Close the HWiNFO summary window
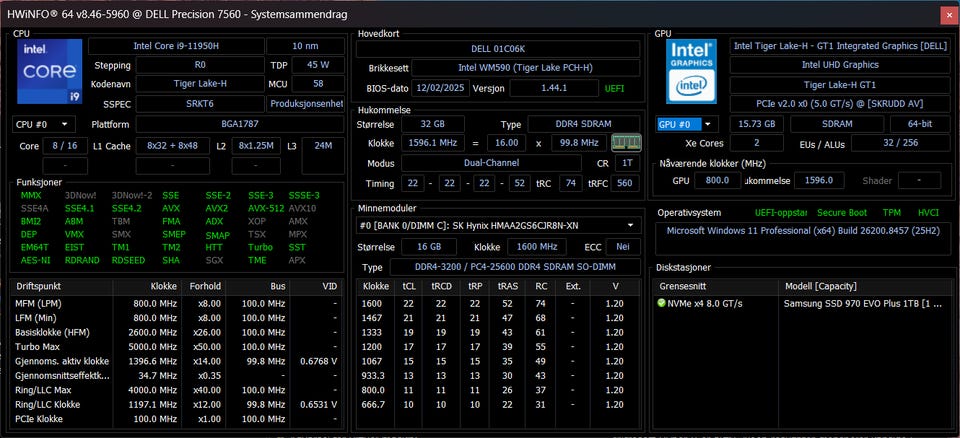 [949, 15]
